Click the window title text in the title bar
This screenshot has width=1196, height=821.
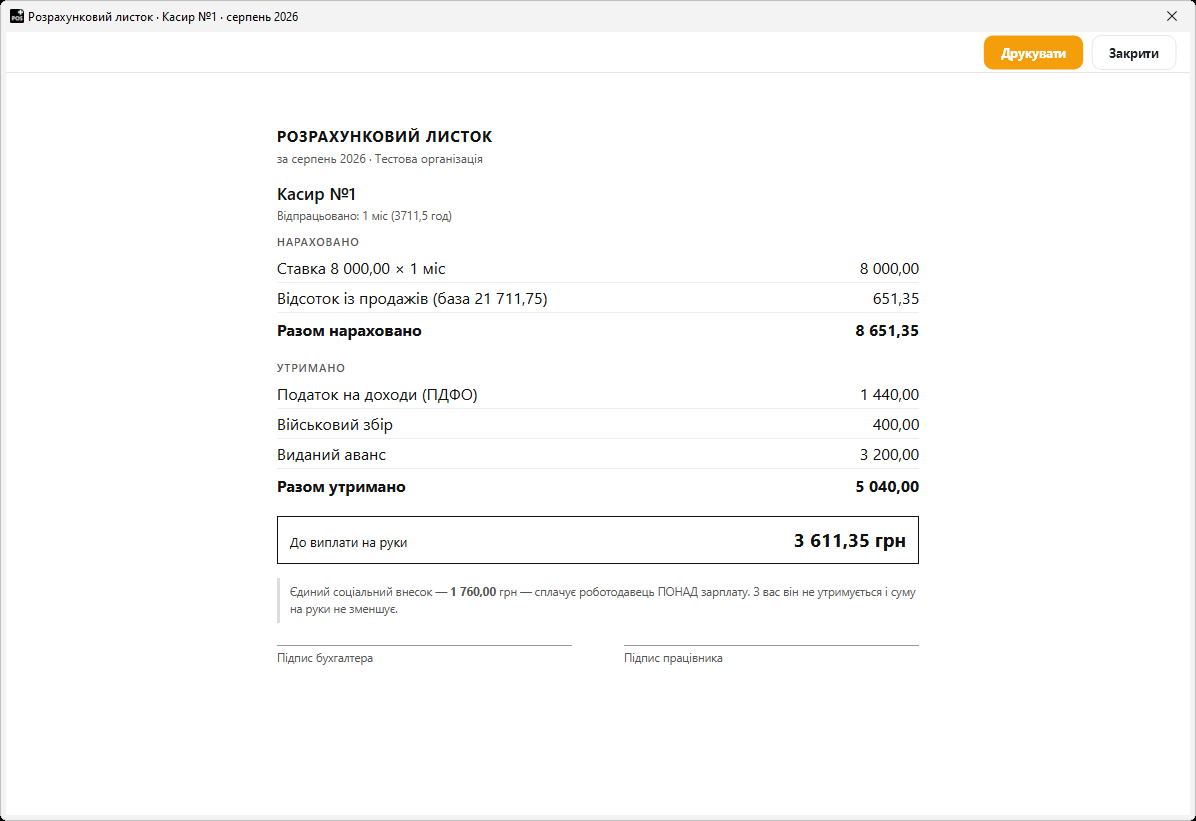point(163,17)
